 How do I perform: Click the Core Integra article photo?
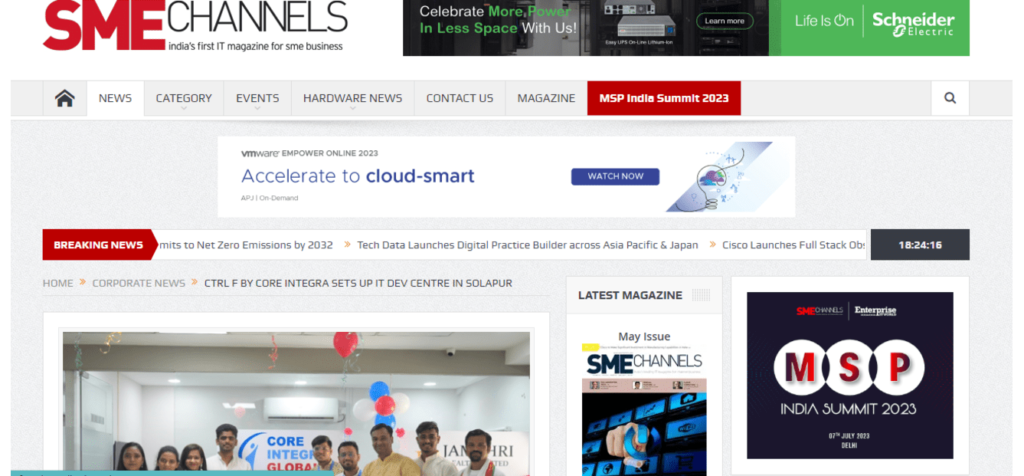click(296, 404)
